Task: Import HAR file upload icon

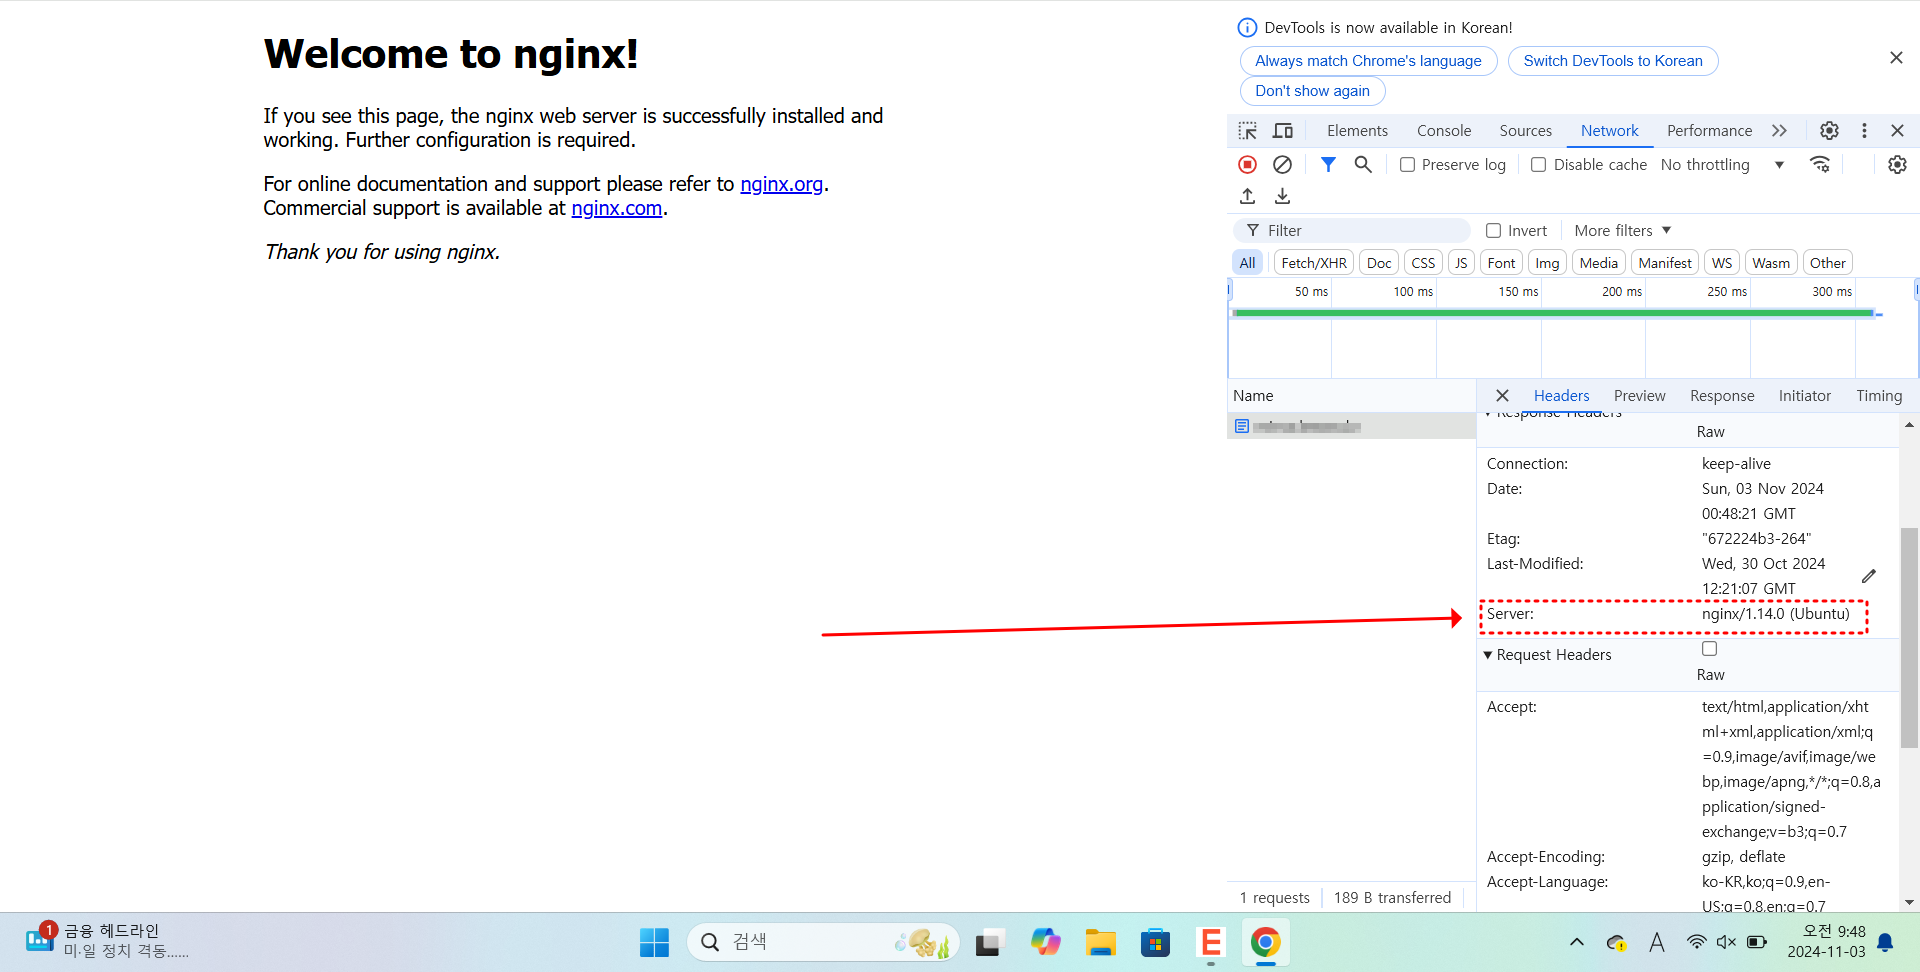Action: (x=1247, y=196)
